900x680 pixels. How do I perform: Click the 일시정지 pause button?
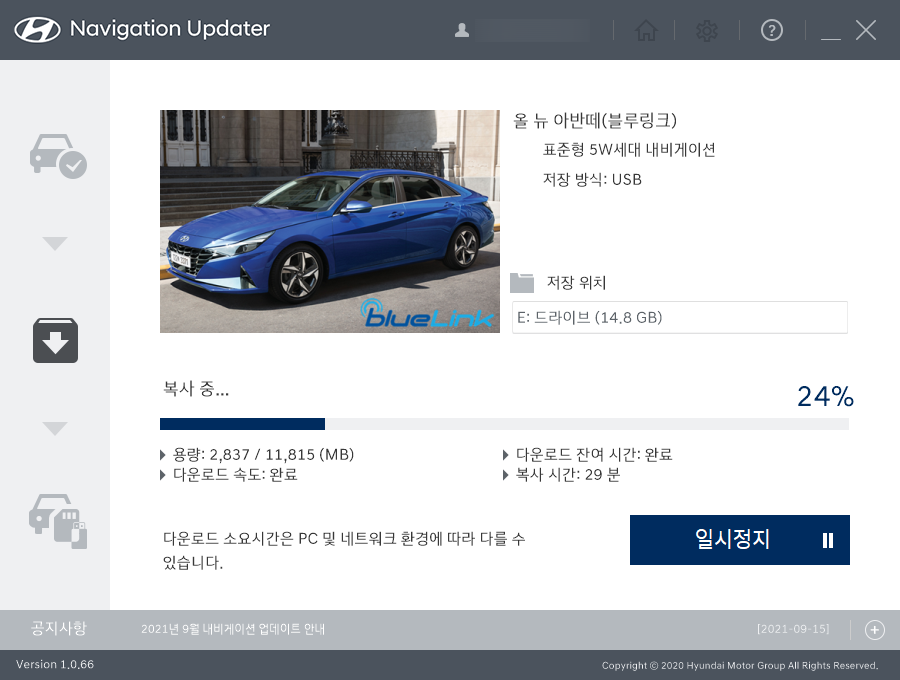pyautogui.click(x=739, y=539)
